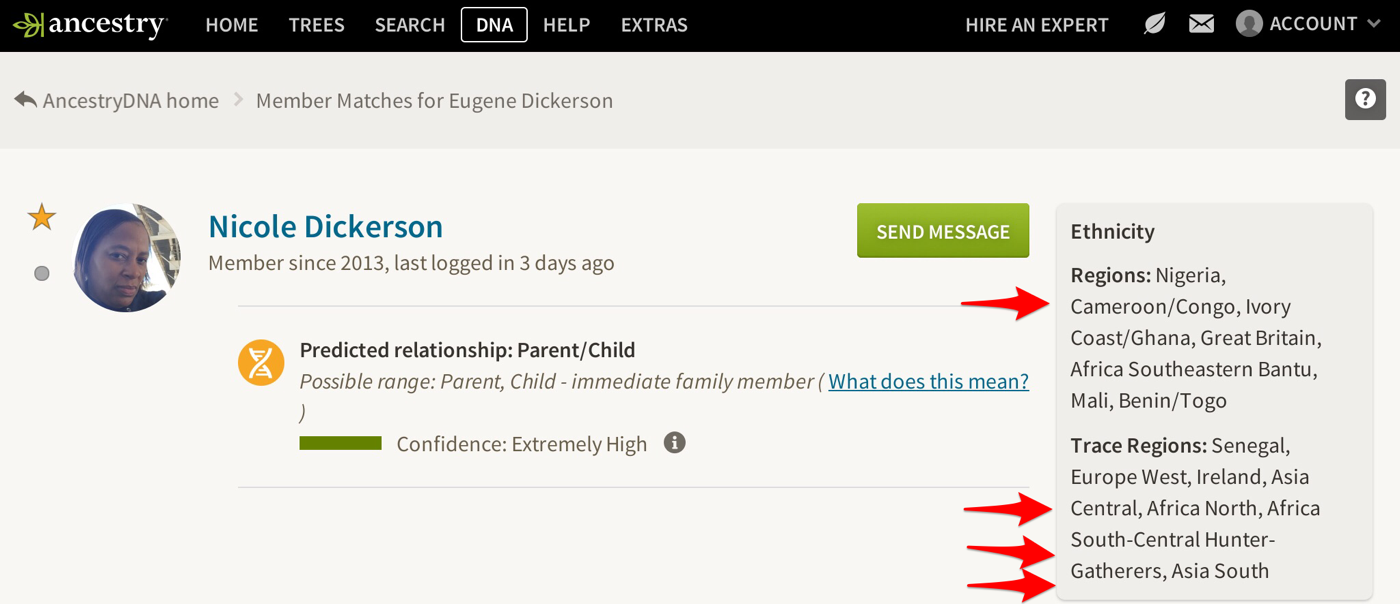Open the TREES menu
Screen dimensions: 1400x604
(x=316, y=25)
